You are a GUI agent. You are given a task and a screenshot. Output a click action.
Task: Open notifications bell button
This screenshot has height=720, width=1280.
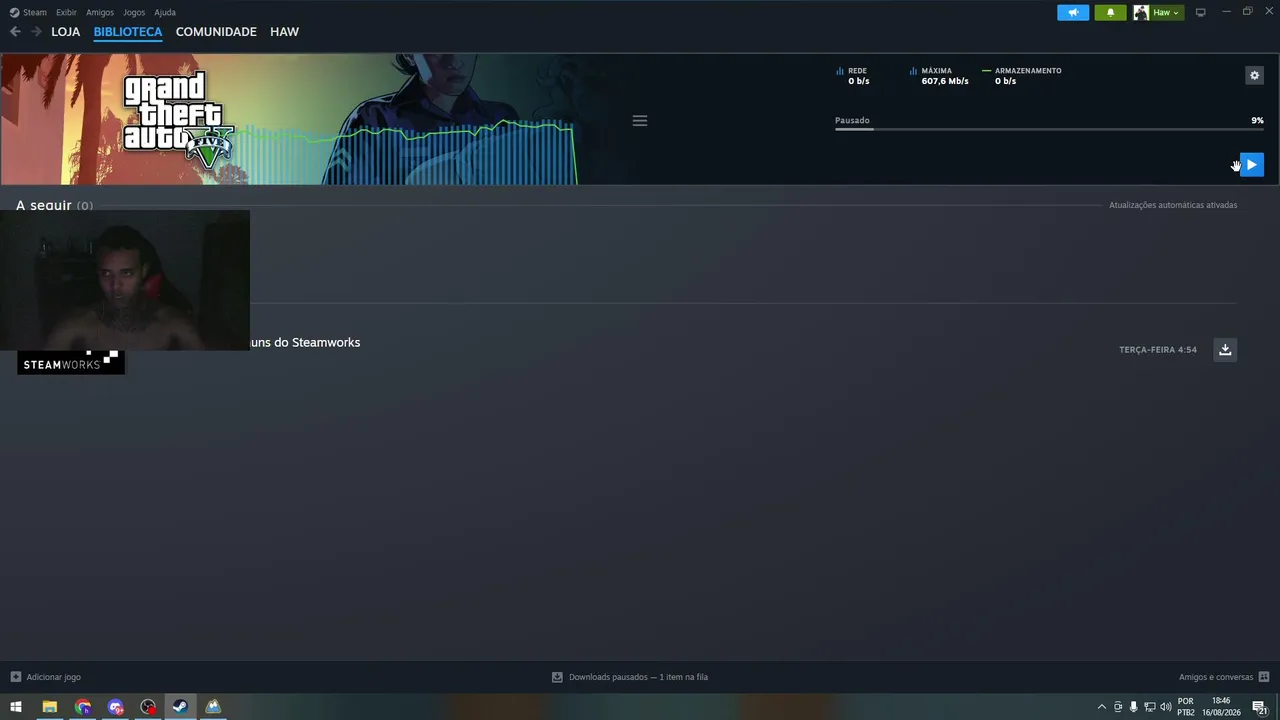(1110, 12)
